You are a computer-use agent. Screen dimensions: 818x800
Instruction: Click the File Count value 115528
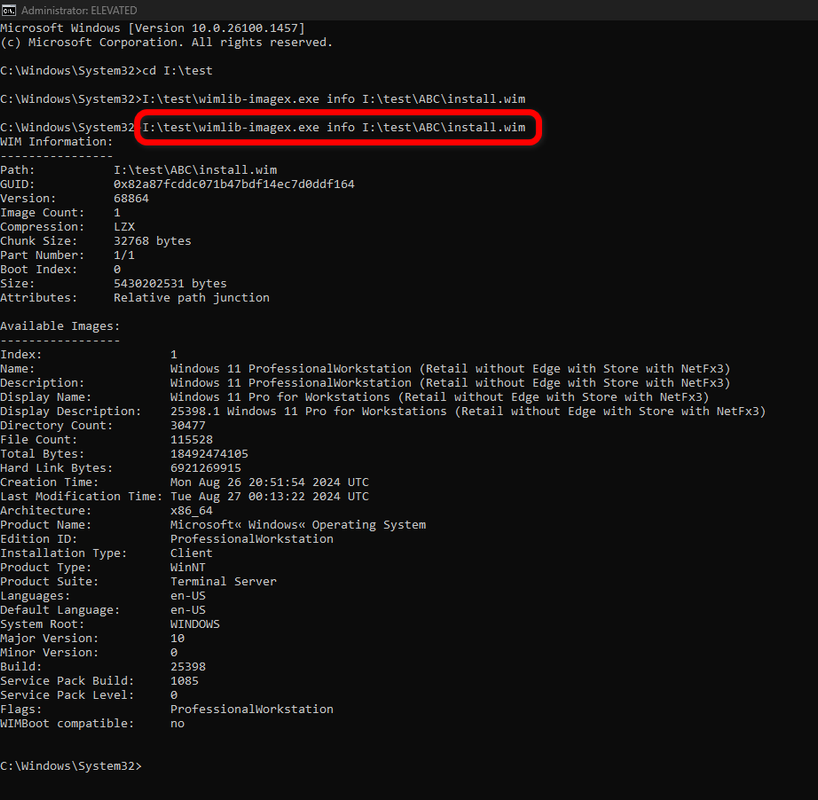[191, 439]
